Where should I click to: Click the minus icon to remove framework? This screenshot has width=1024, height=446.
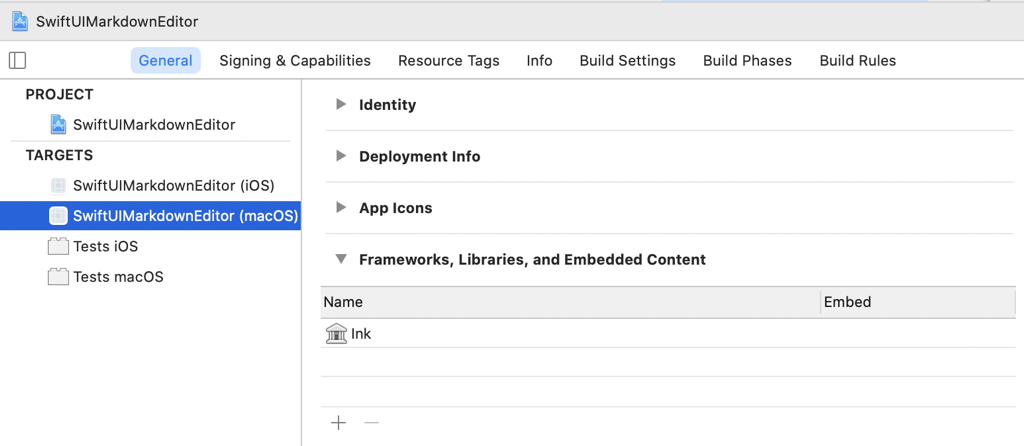[x=371, y=423]
